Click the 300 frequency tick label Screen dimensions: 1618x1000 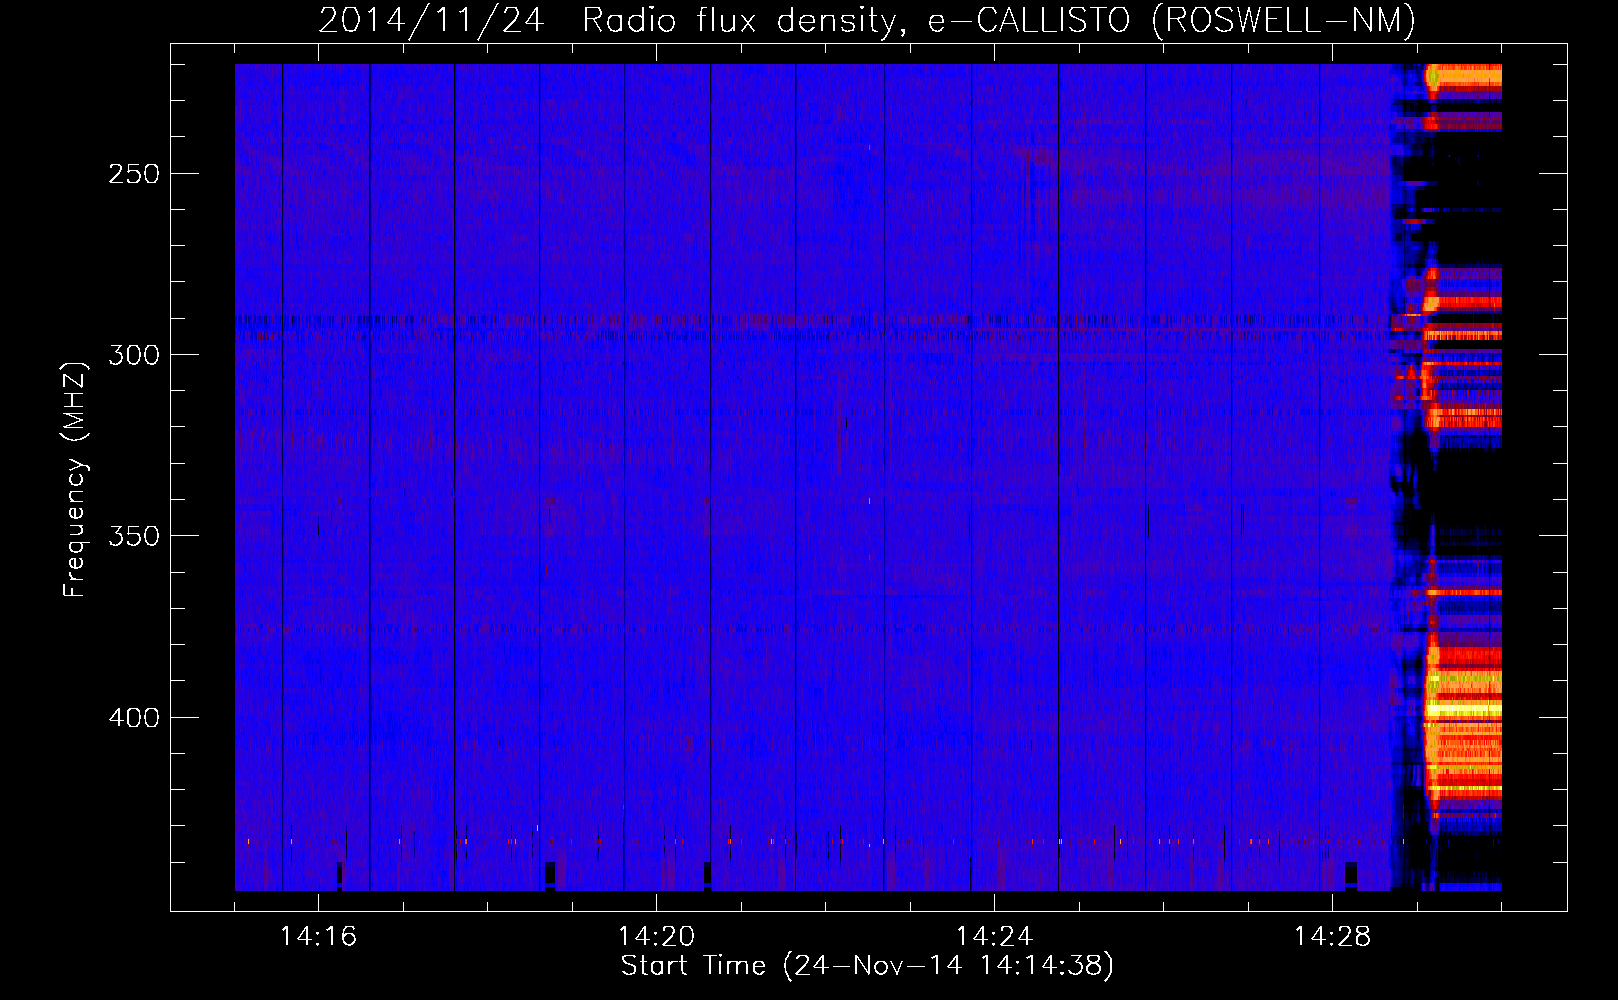click(x=134, y=355)
